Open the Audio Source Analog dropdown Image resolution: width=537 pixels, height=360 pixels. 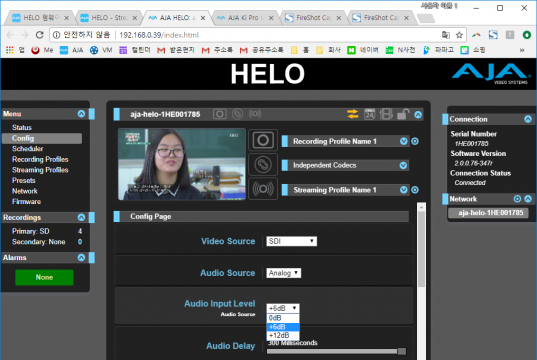tap(284, 273)
